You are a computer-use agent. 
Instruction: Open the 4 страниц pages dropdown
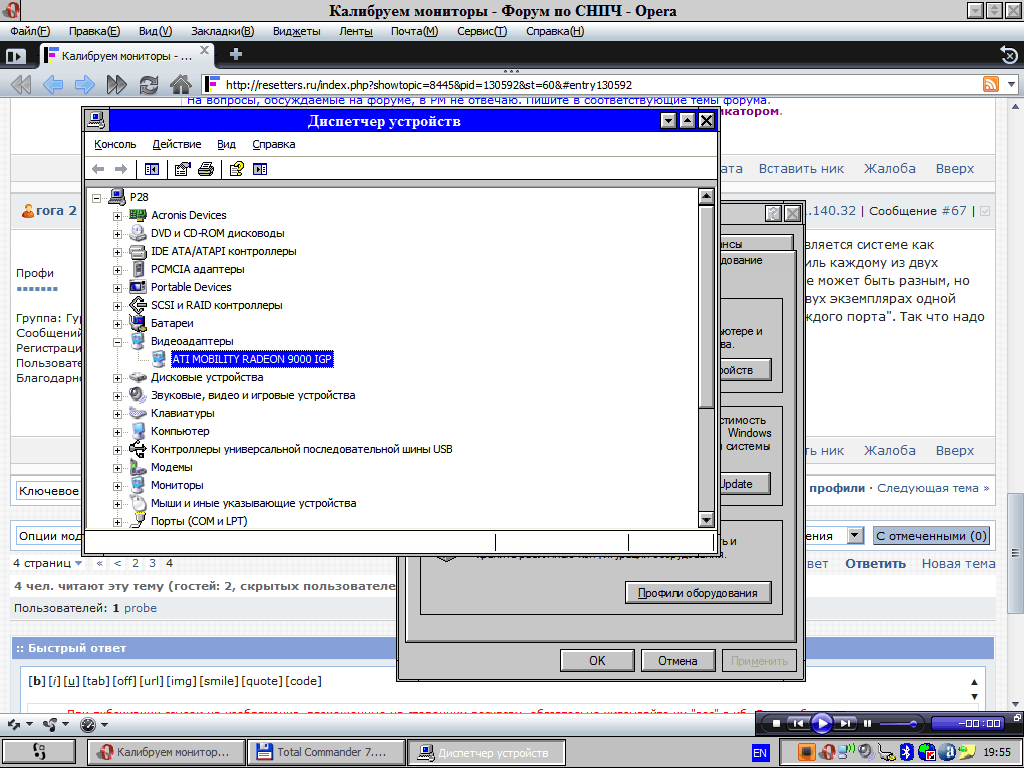[x=48, y=563]
